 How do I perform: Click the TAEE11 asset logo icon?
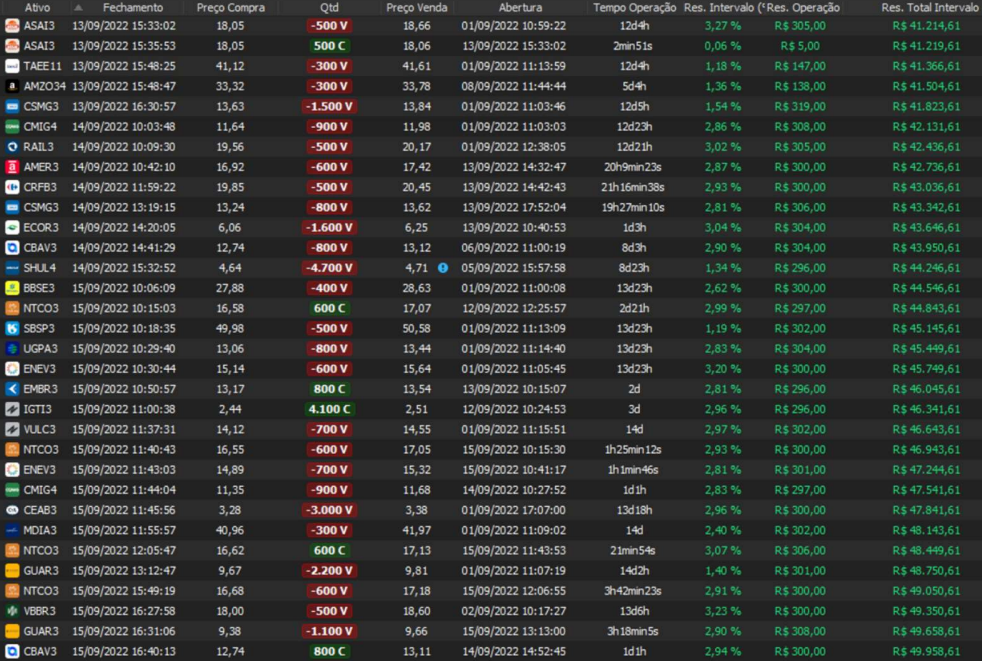tap(12, 66)
